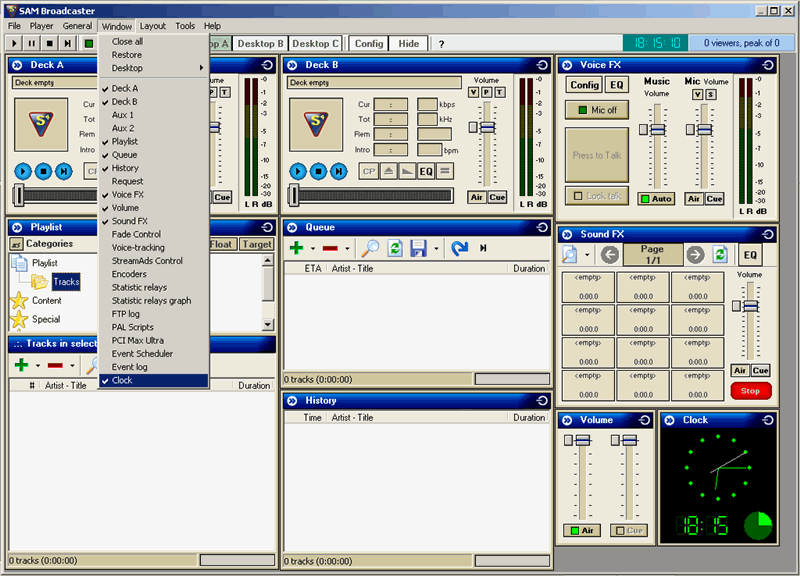Remove track with Queue red minus icon
The height and width of the screenshot is (576, 800).
point(330,248)
